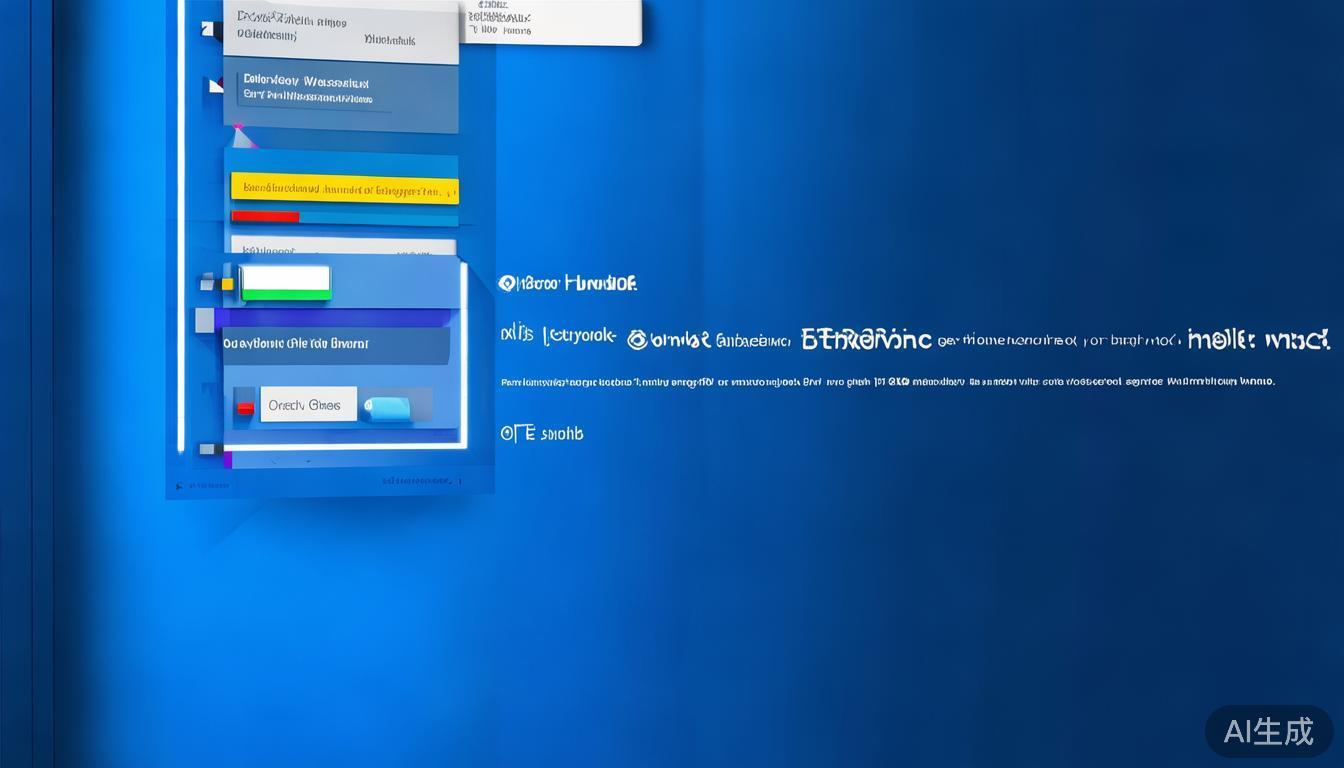This screenshot has height=768, width=1344.
Task: Click the small purple square at the panel's bottom corner
Action: tap(227, 460)
